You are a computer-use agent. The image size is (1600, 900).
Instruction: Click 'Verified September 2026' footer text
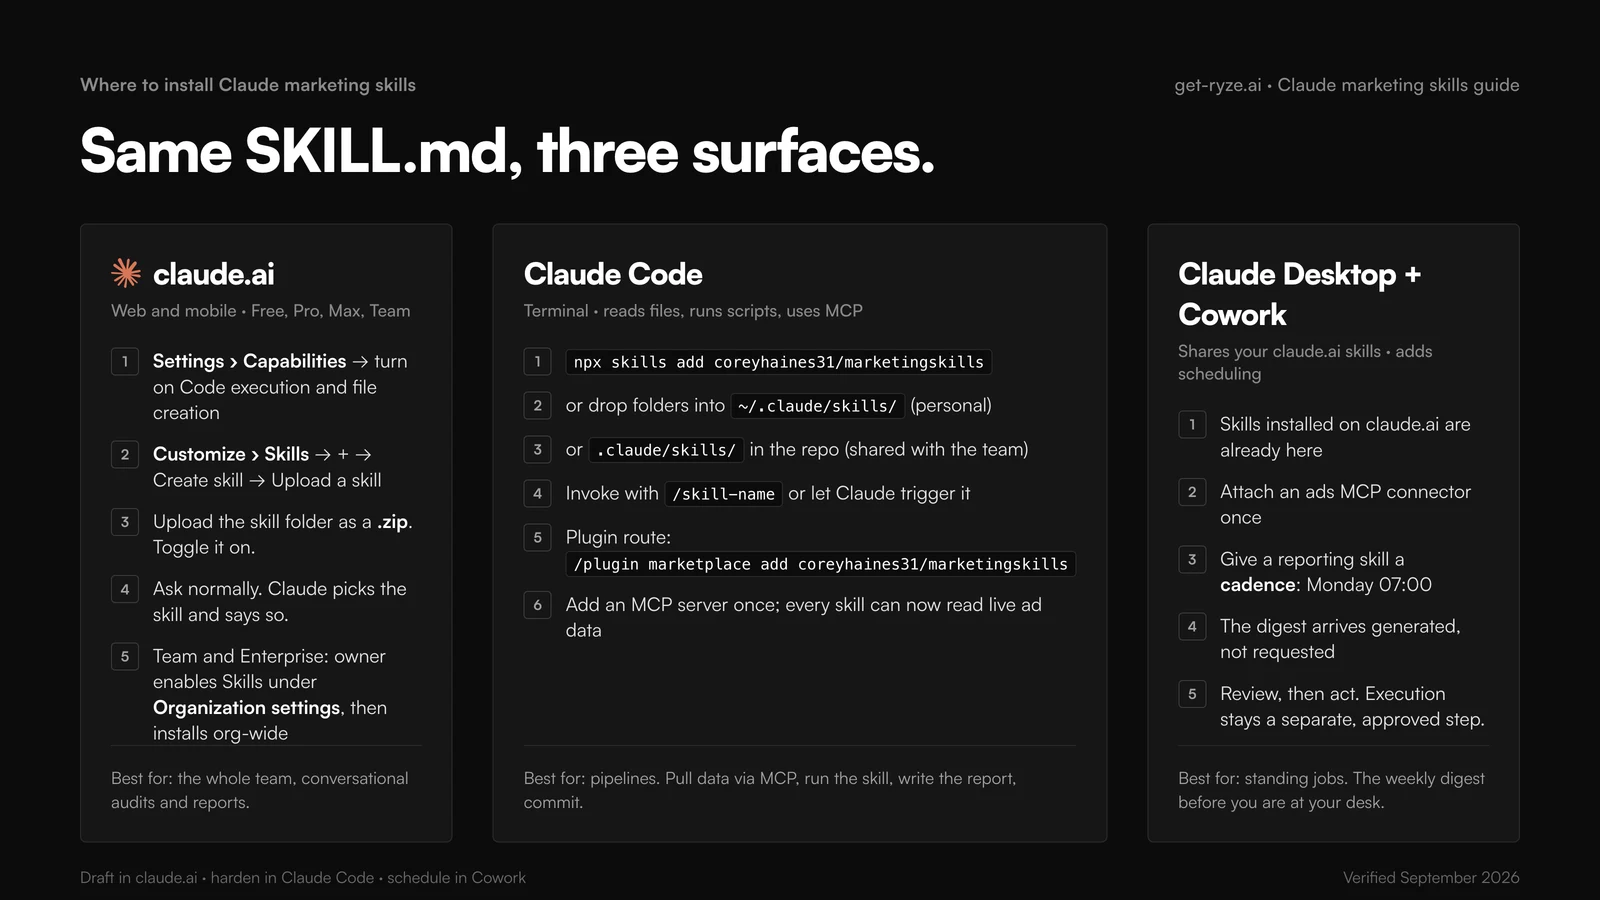1431,877
